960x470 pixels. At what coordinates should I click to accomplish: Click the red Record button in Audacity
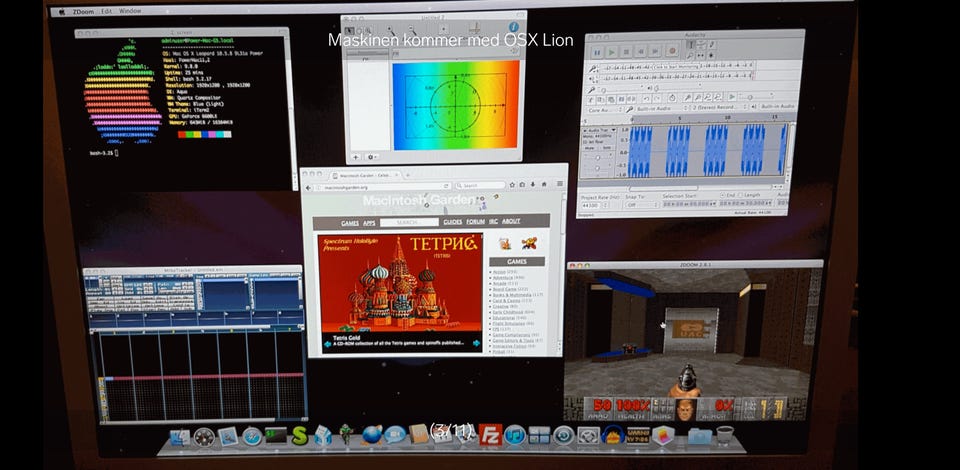pyautogui.click(x=672, y=52)
